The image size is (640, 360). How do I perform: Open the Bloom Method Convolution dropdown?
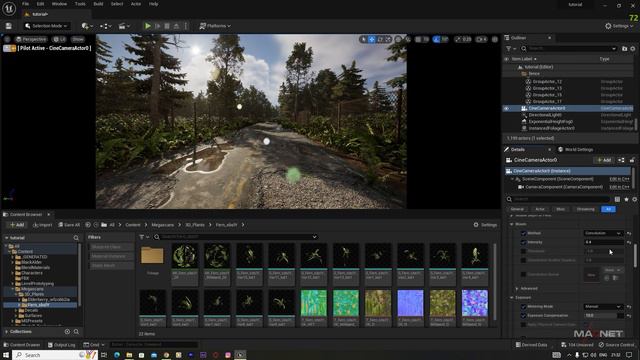click(603, 233)
